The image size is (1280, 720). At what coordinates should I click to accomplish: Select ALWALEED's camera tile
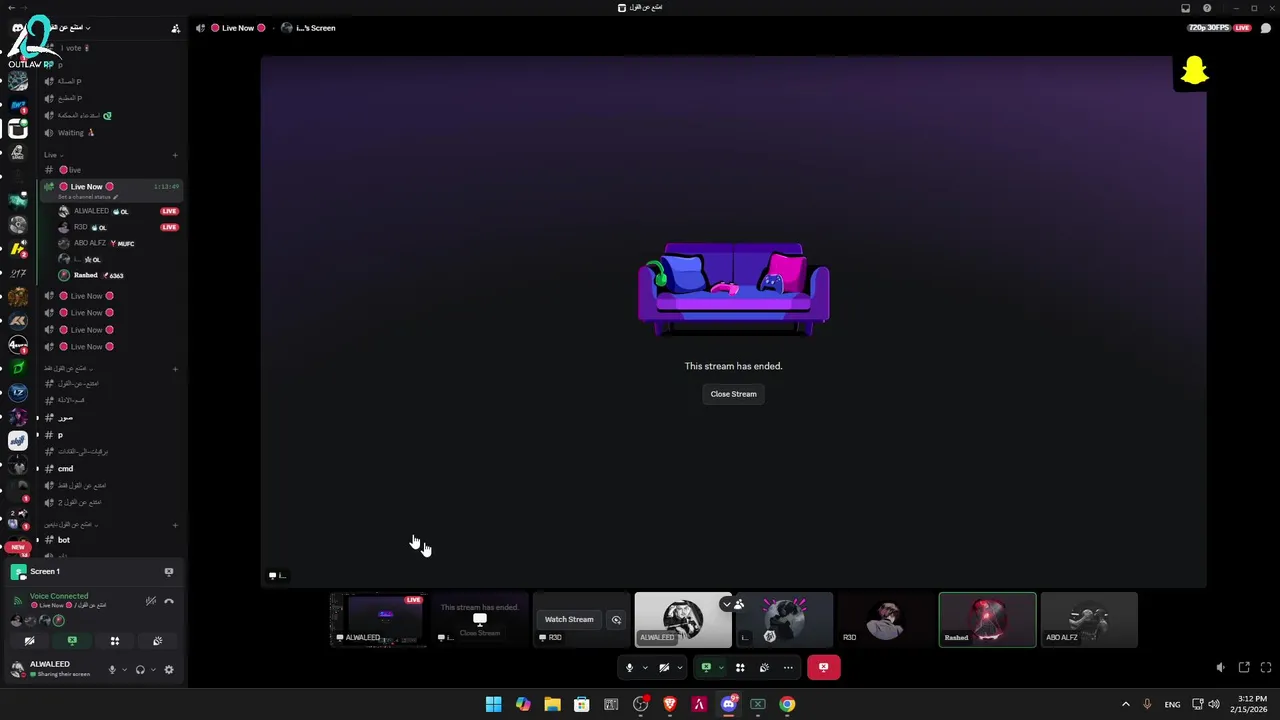pos(683,620)
